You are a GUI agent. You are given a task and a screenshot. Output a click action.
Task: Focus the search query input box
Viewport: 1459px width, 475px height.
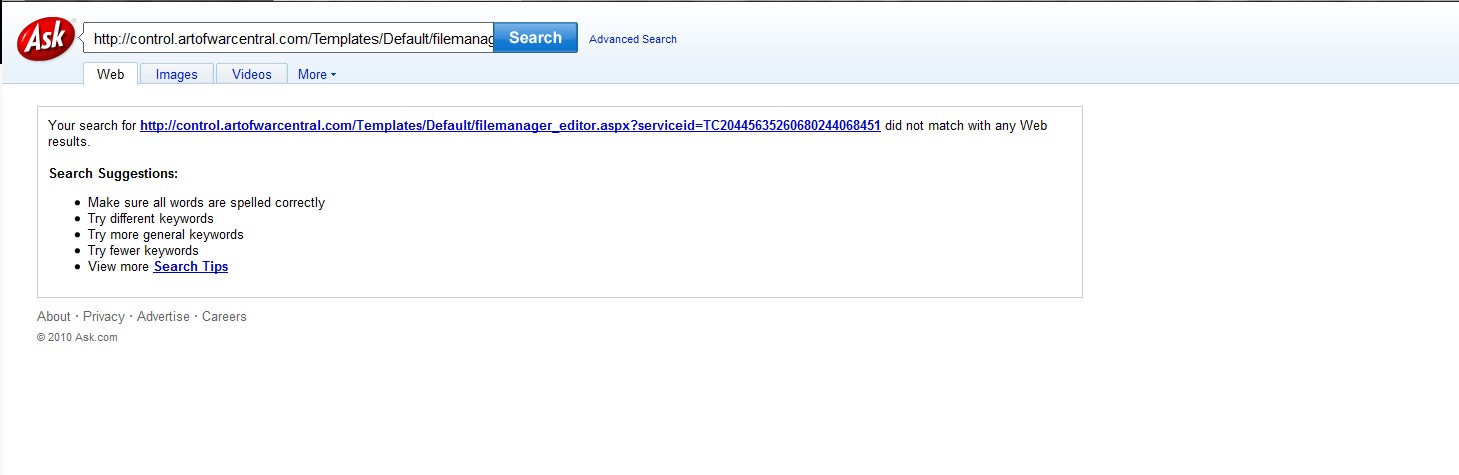[288, 38]
